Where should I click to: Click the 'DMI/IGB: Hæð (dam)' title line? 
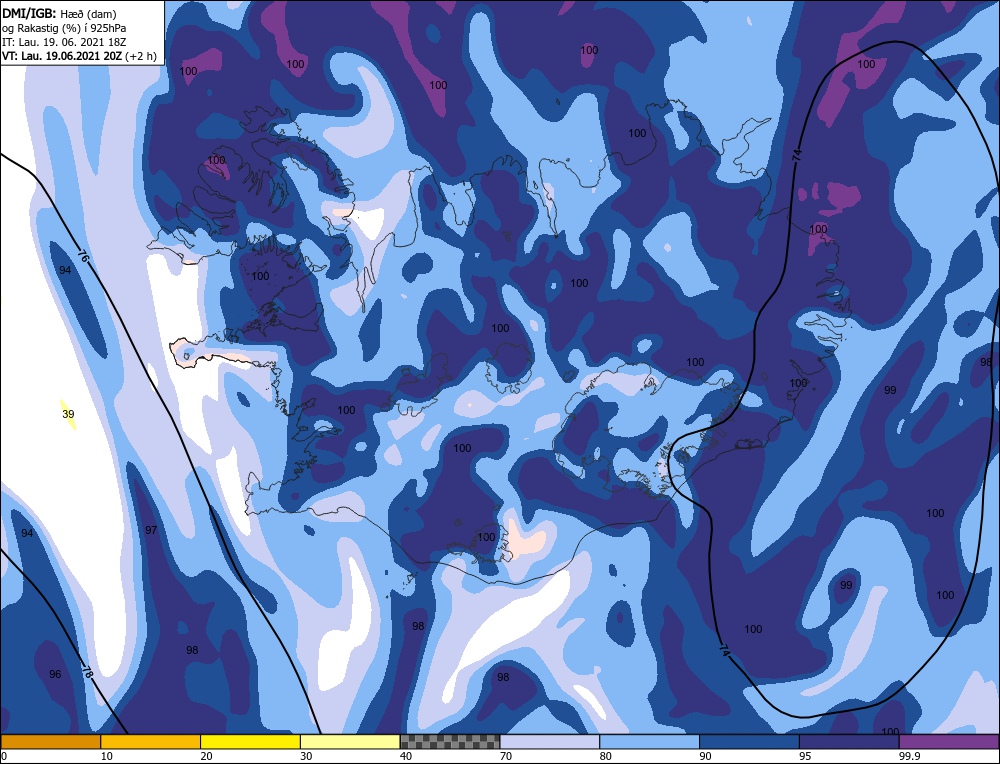tap(59, 13)
